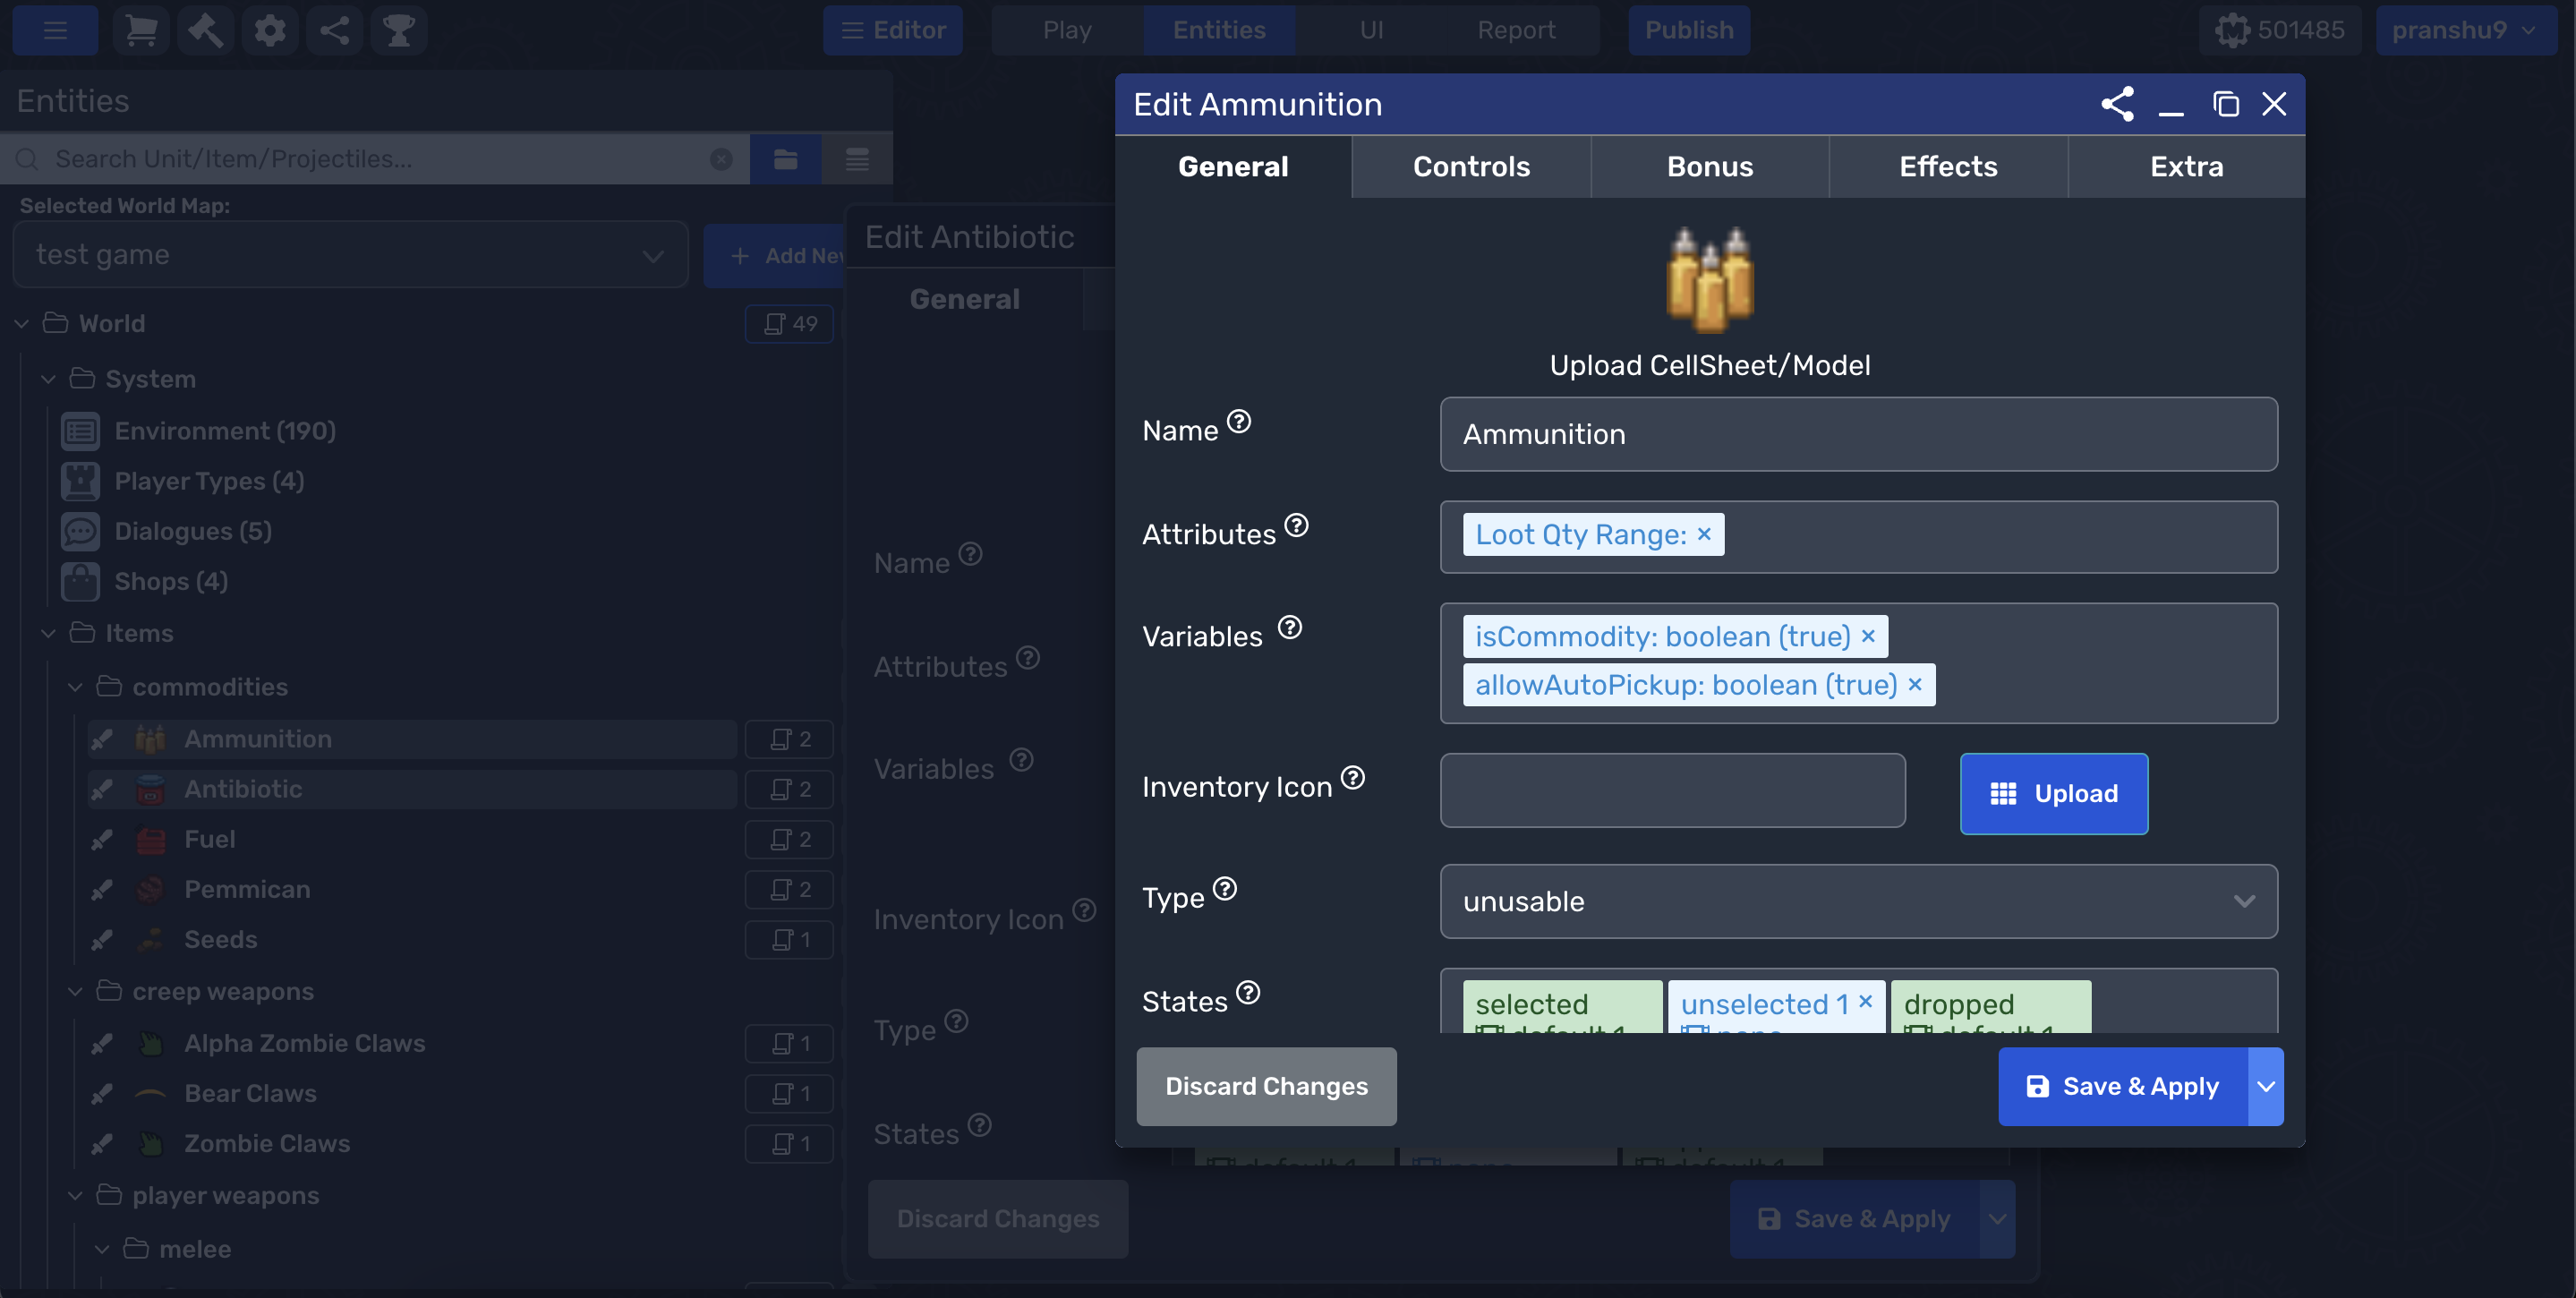2576x1298 pixels.
Task: Click the blue Upload button
Action: pos(2053,793)
